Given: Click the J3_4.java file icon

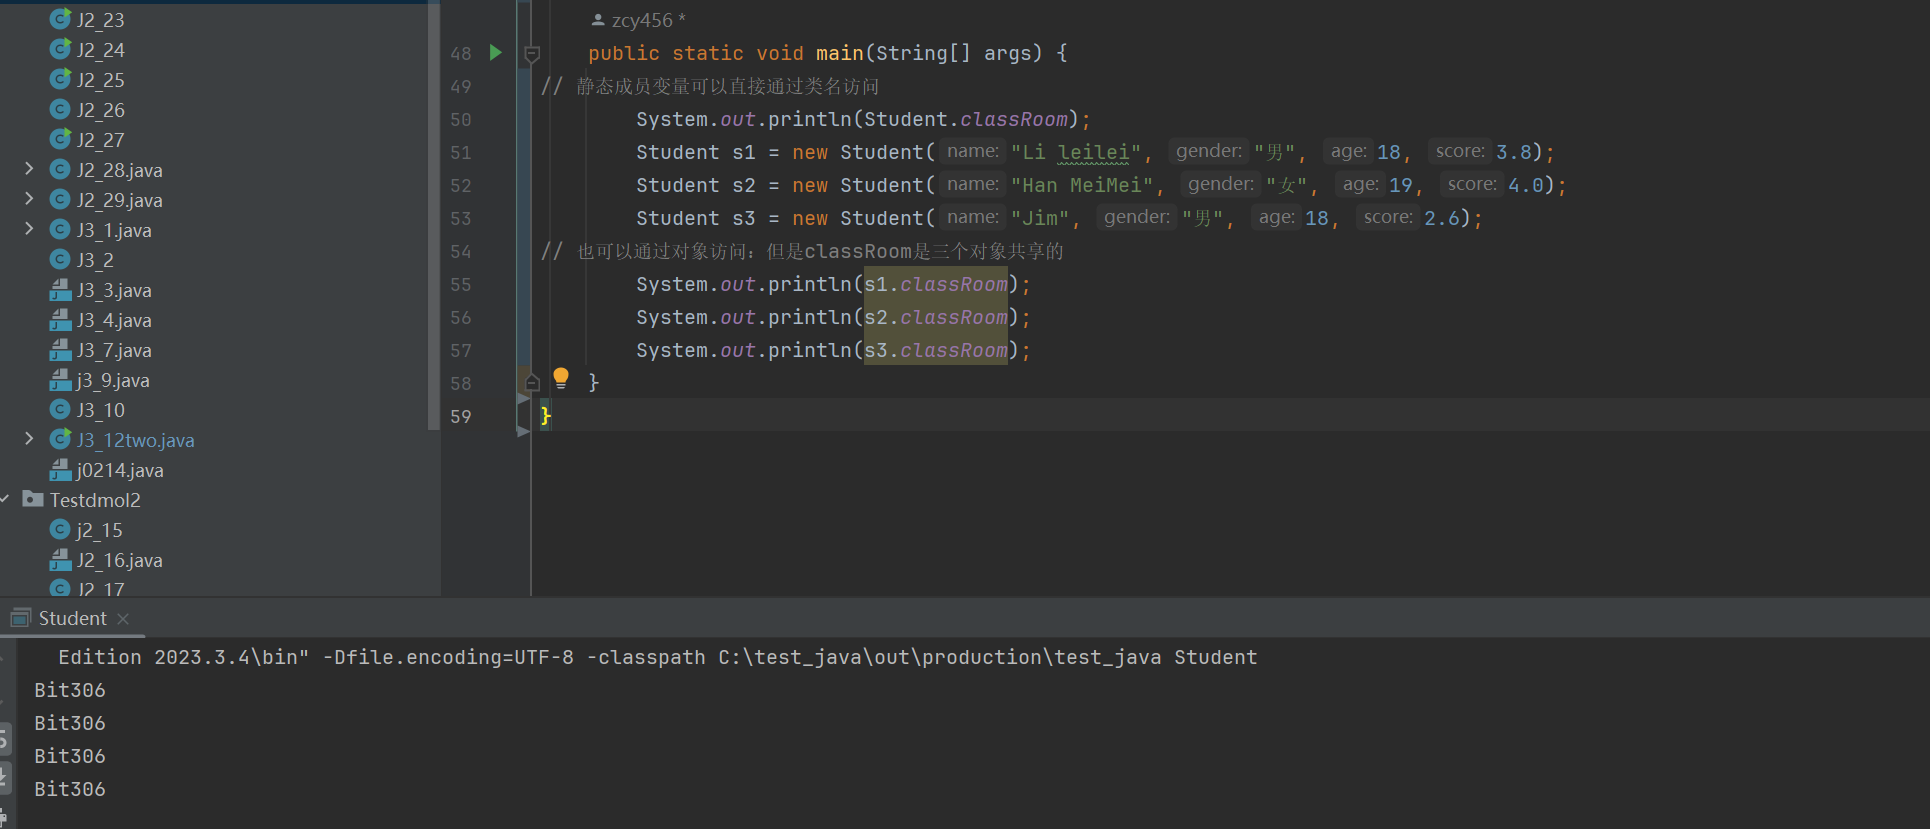Looking at the screenshot, I should pos(60,319).
